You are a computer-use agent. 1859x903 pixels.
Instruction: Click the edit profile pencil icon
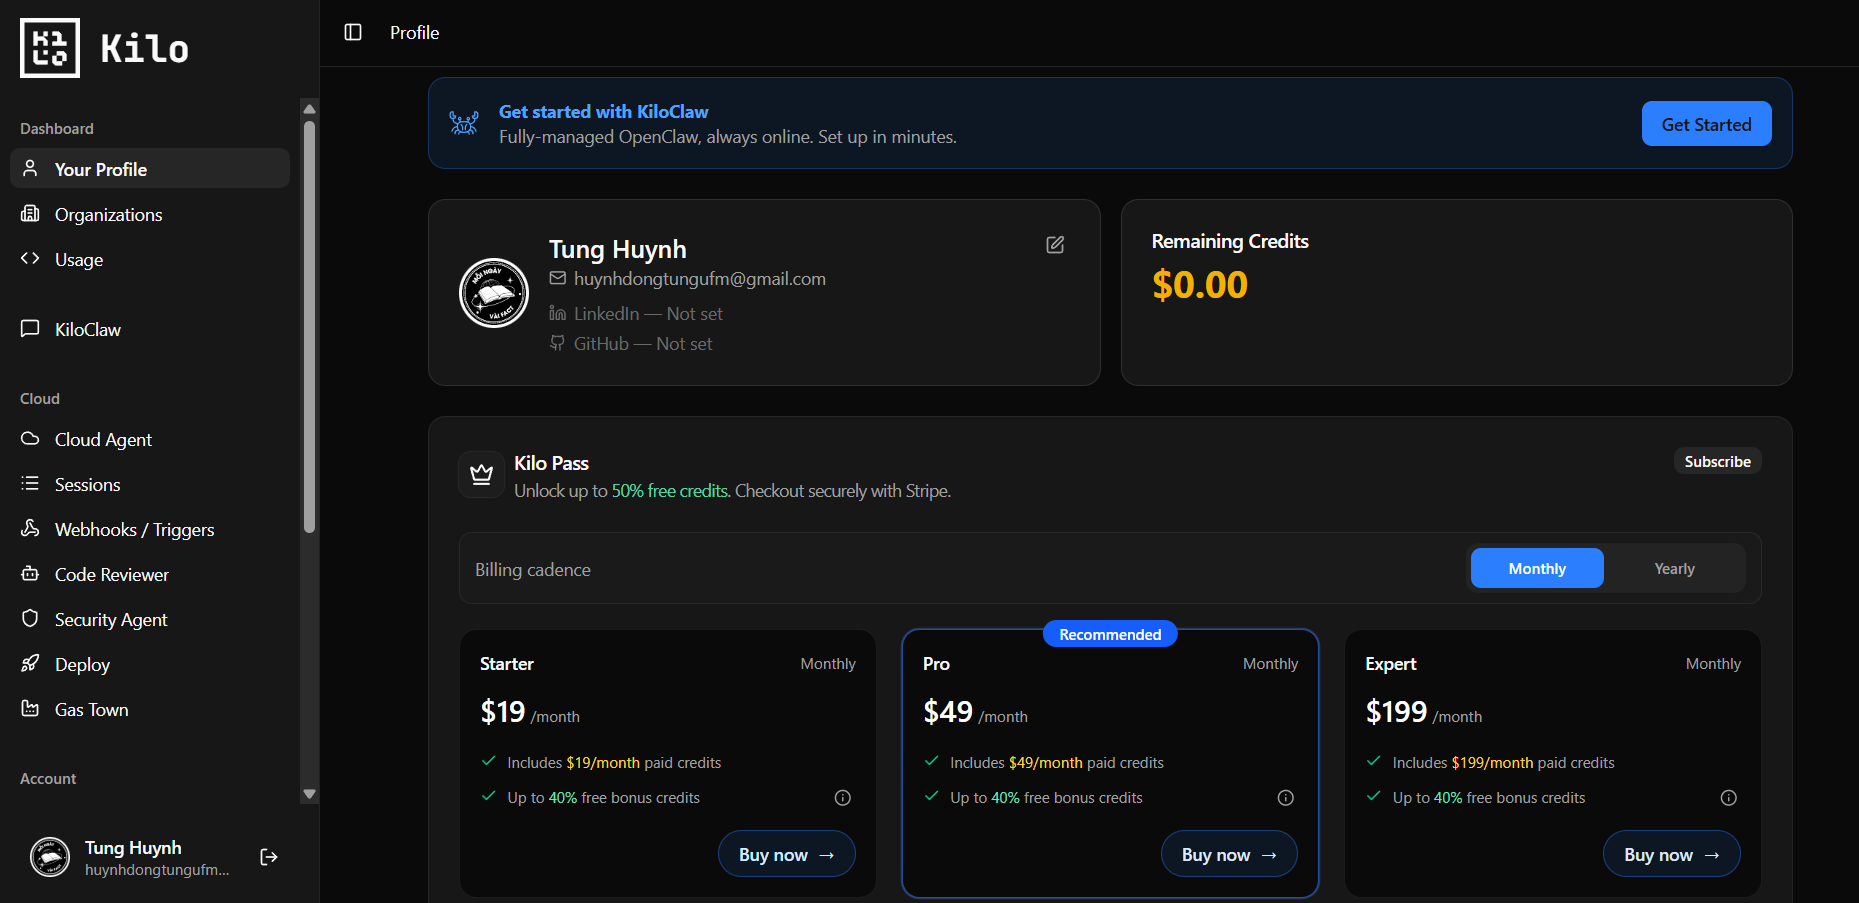[1055, 245]
